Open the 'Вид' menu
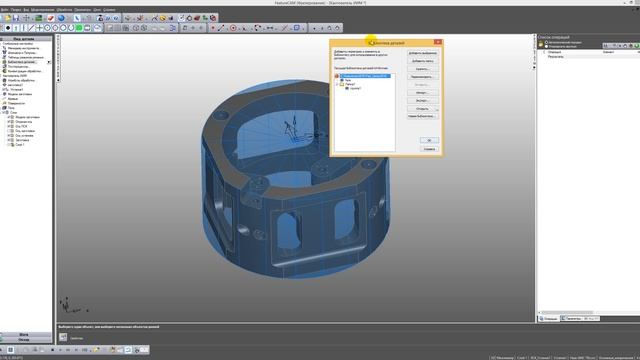 pyautogui.click(x=26, y=9)
